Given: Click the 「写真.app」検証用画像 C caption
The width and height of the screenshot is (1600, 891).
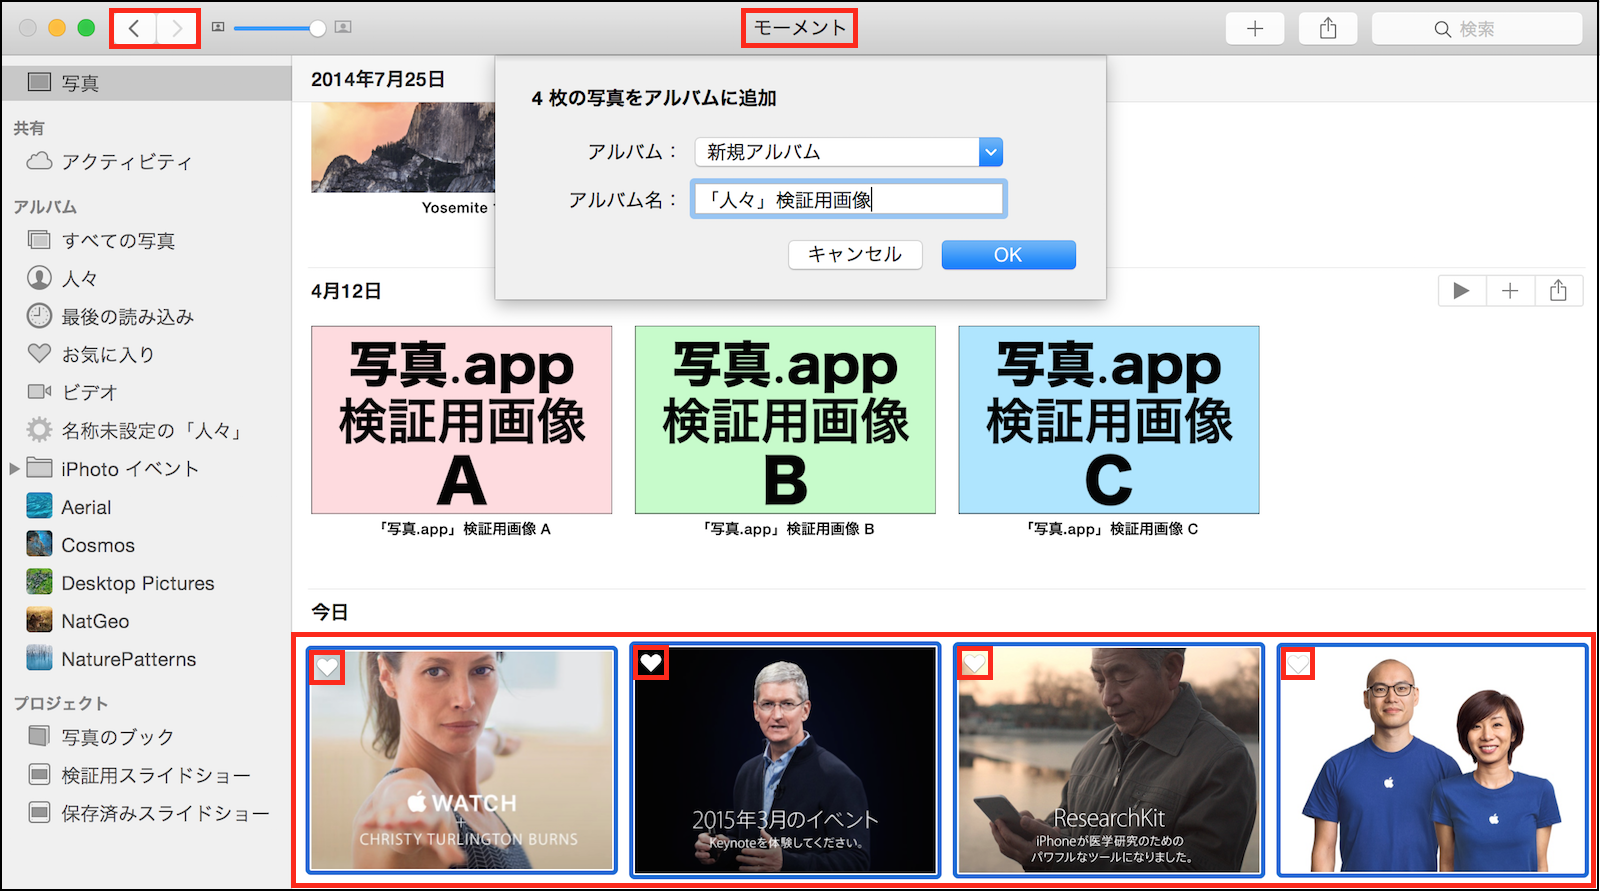Looking at the screenshot, I should (1112, 529).
